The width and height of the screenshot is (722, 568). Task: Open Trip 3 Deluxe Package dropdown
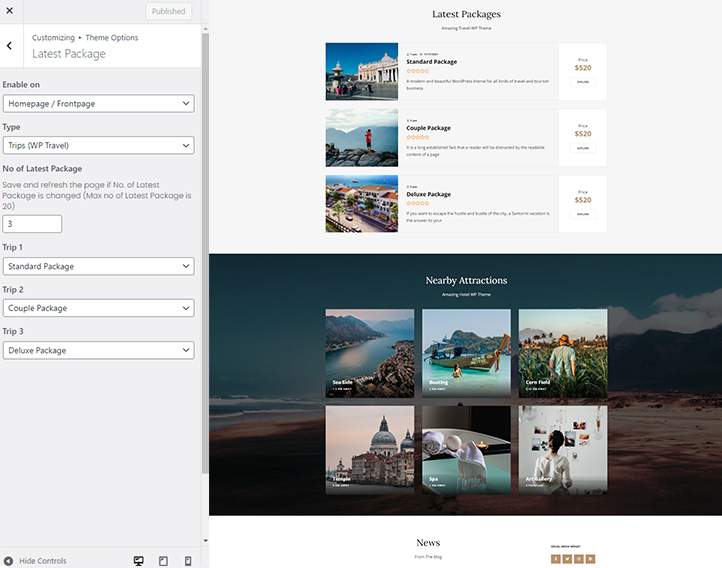pos(98,350)
